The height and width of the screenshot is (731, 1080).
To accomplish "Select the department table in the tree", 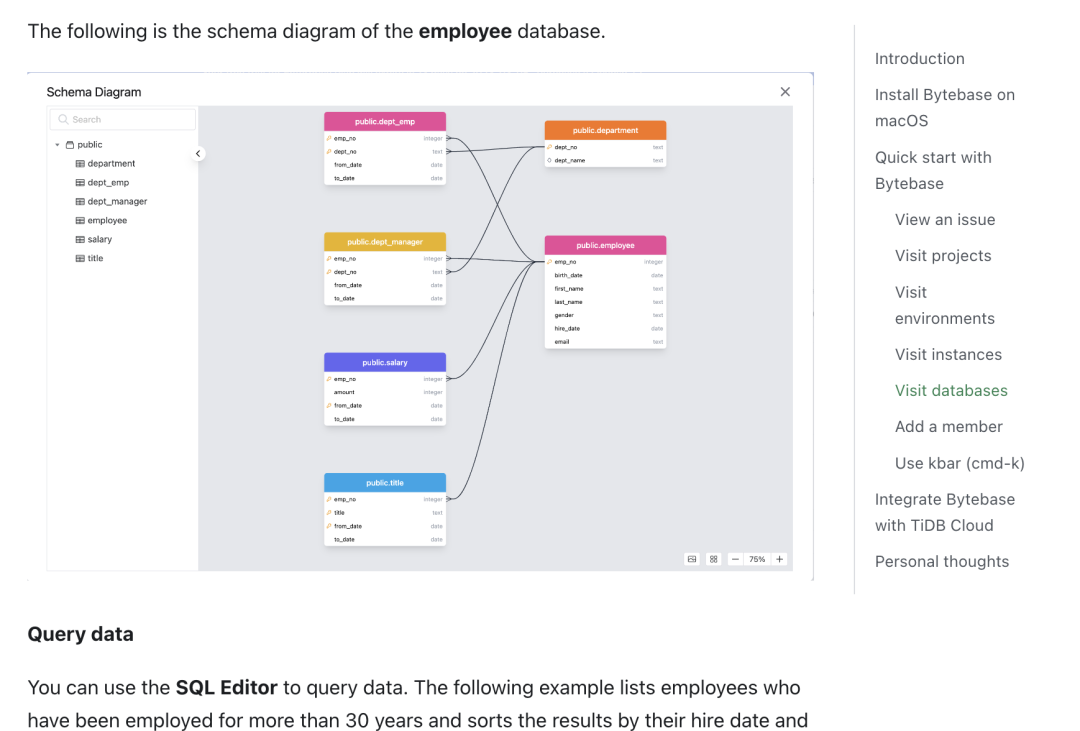I will 105,163.
